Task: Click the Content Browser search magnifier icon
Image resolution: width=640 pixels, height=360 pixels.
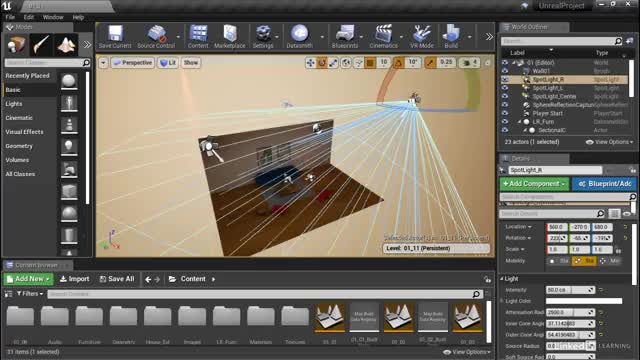Action: [x=476, y=294]
